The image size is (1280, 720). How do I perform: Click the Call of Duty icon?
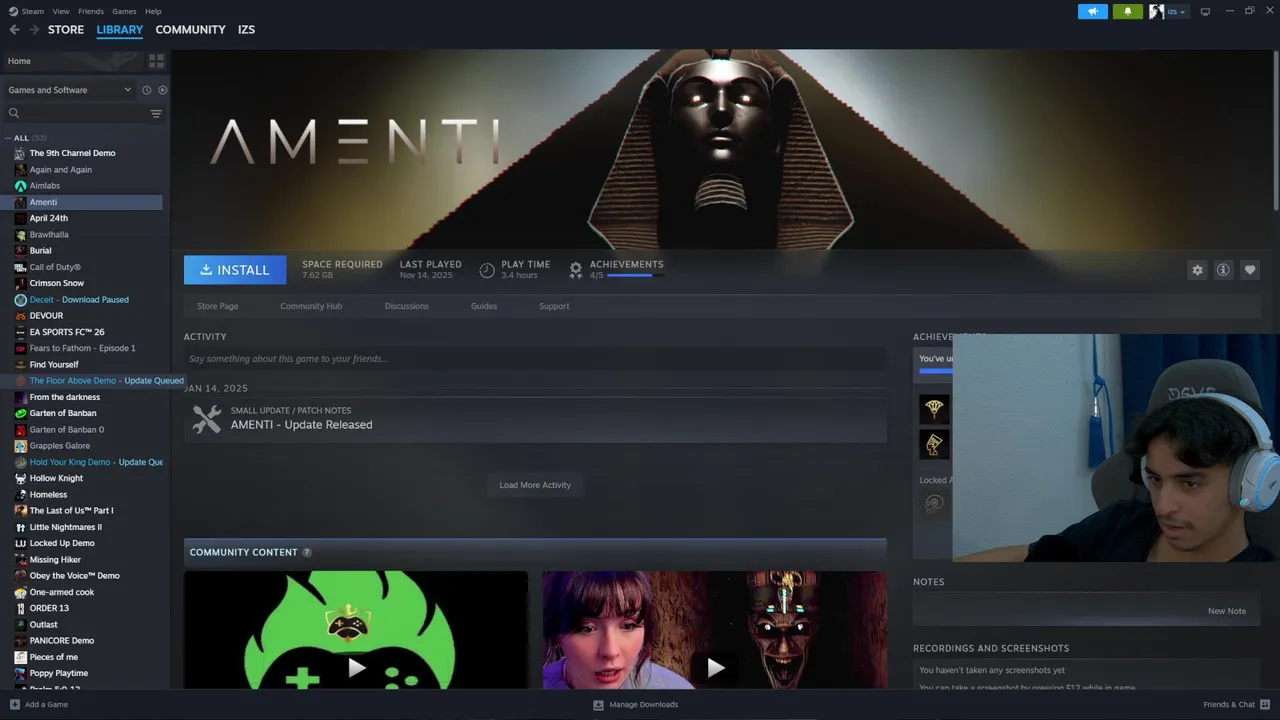click(20, 267)
